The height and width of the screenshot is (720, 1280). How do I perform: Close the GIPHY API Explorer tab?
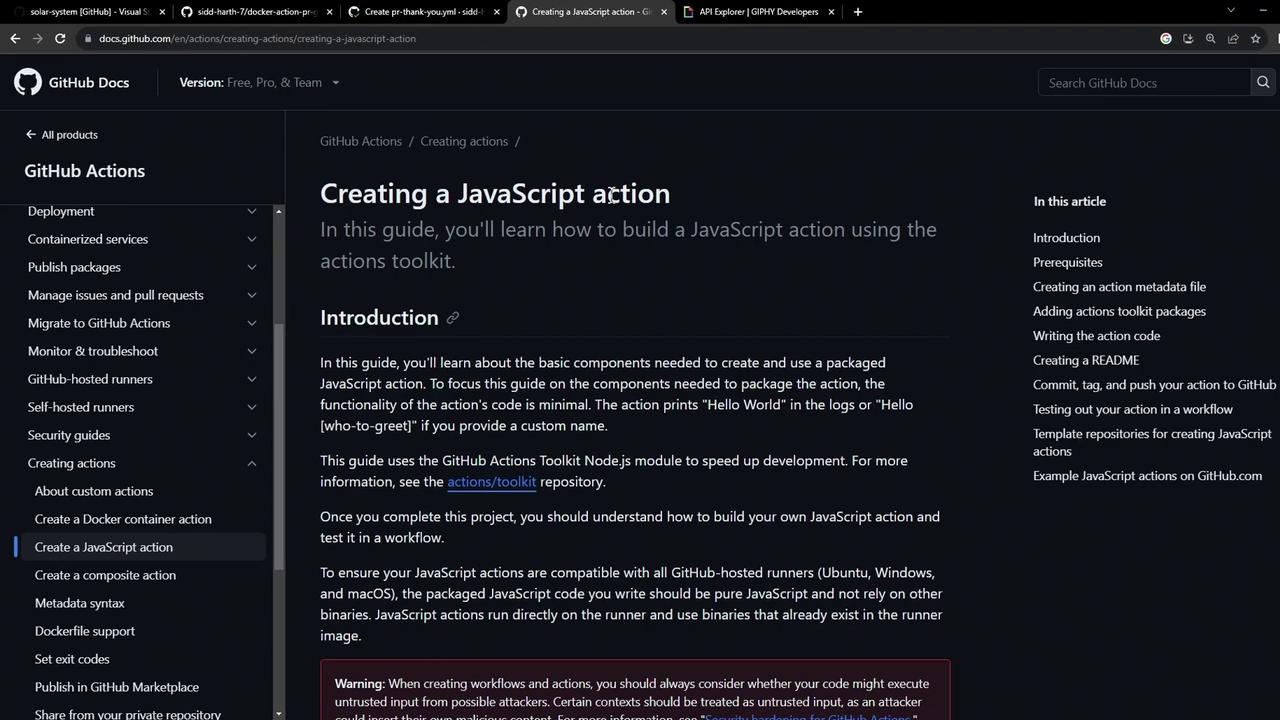click(830, 12)
